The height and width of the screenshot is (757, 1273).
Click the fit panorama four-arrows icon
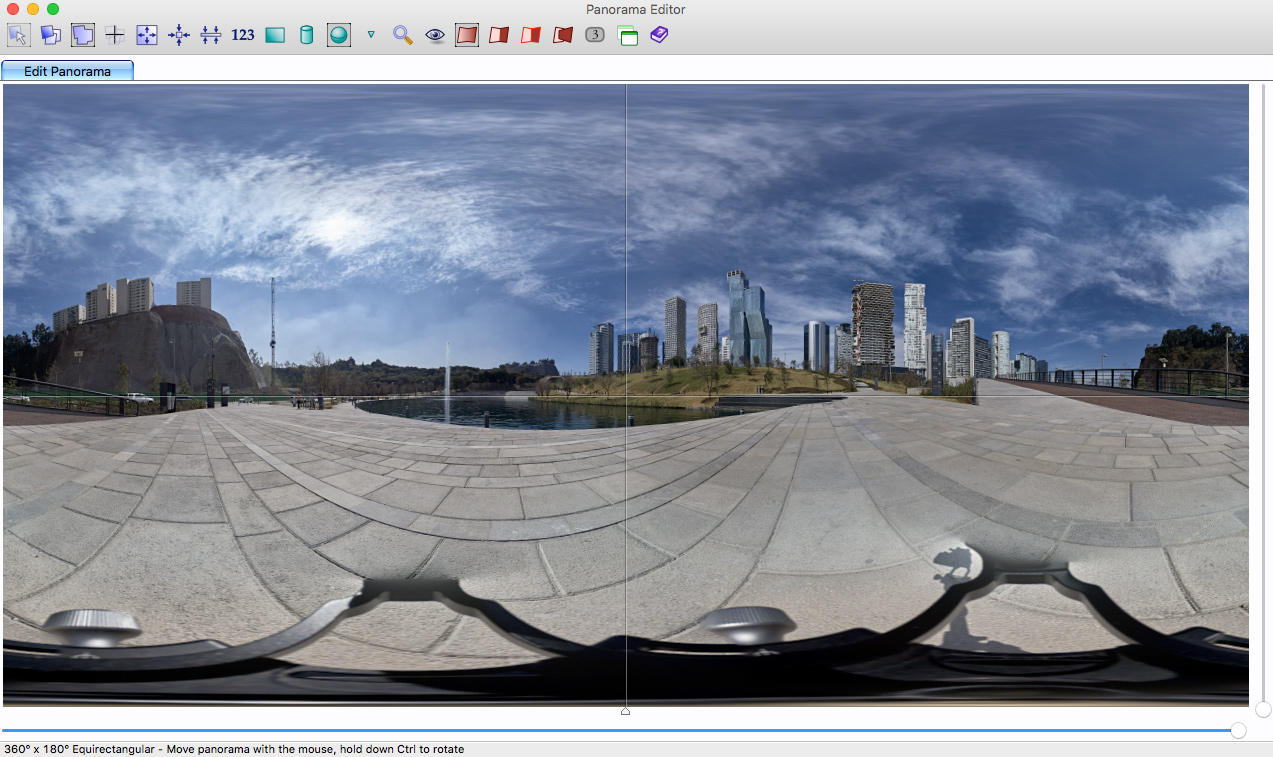coord(147,35)
